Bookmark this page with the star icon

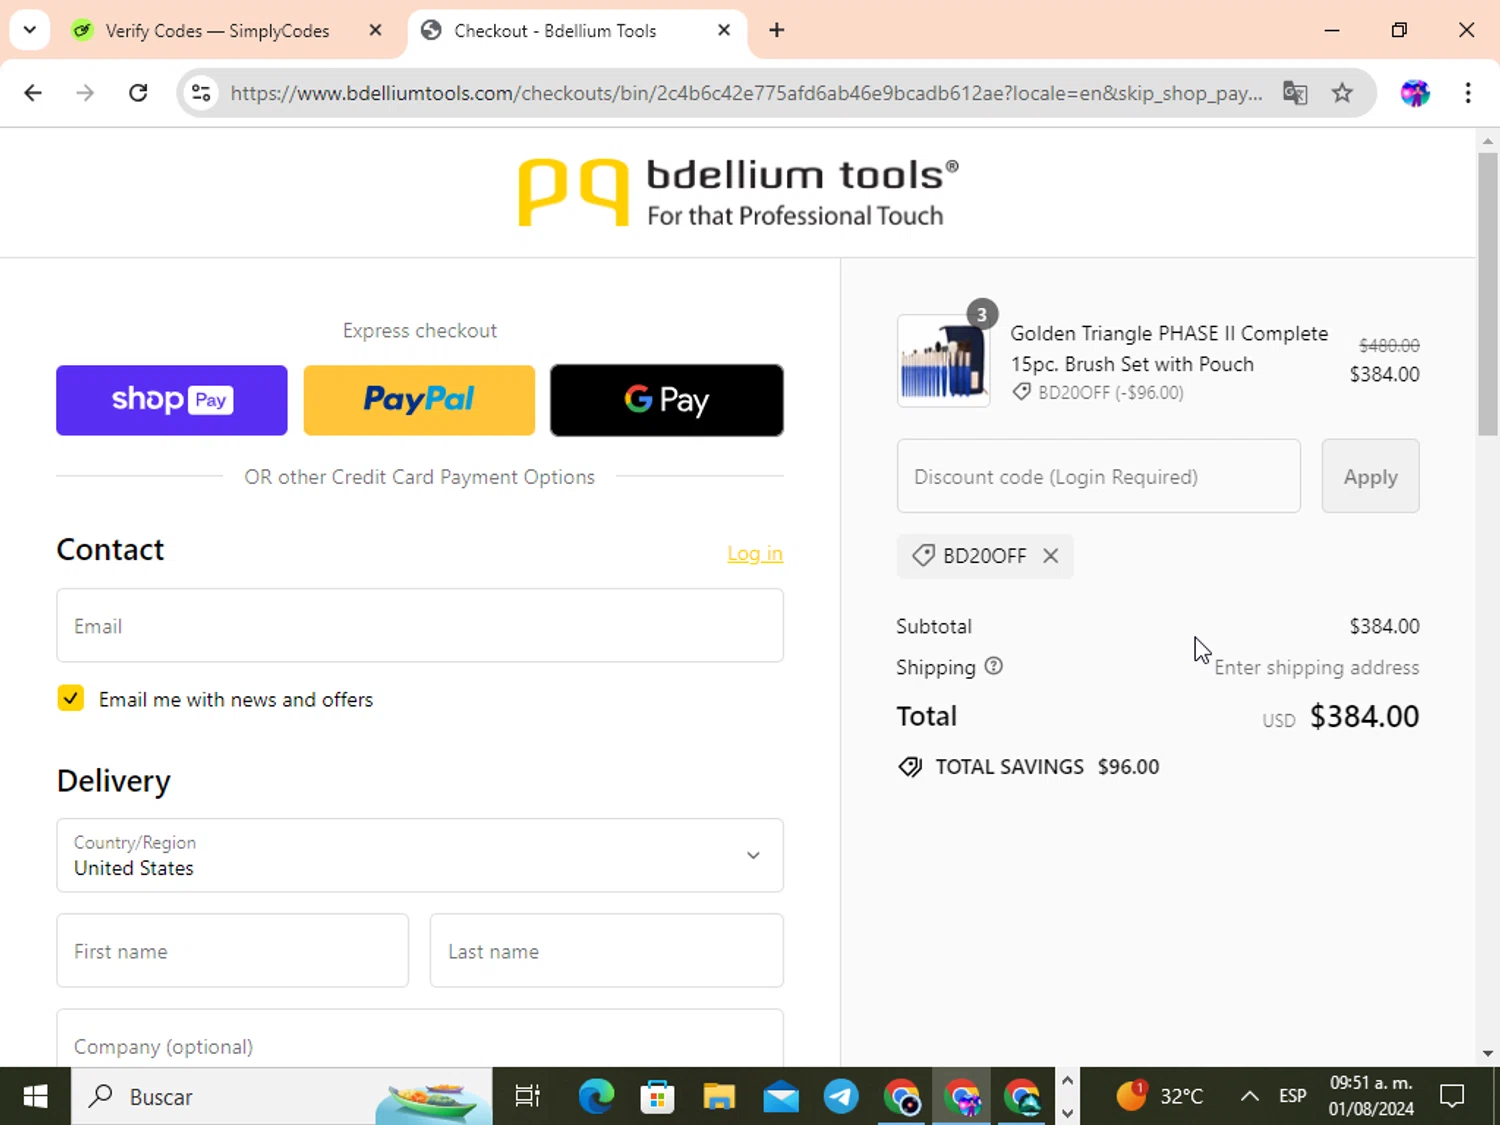[1342, 93]
